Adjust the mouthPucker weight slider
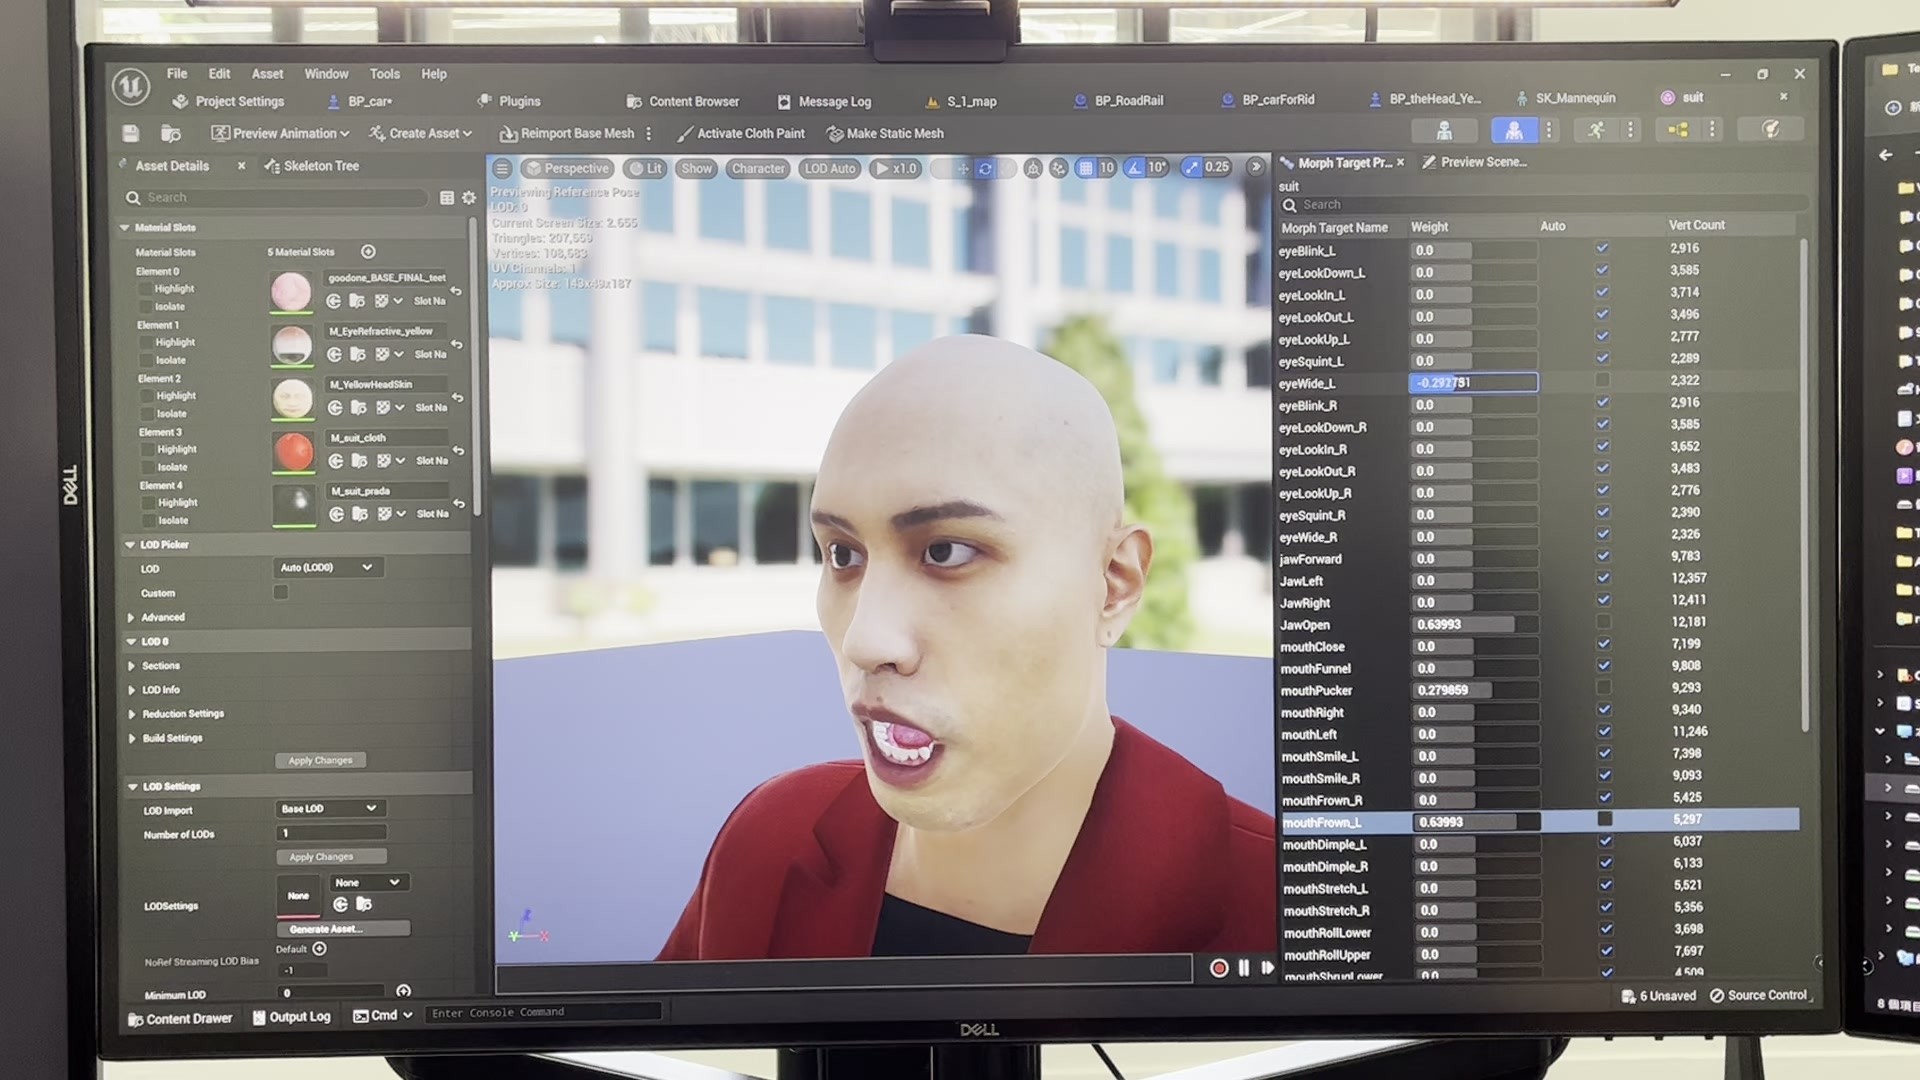The width and height of the screenshot is (1920, 1080). click(x=1474, y=690)
